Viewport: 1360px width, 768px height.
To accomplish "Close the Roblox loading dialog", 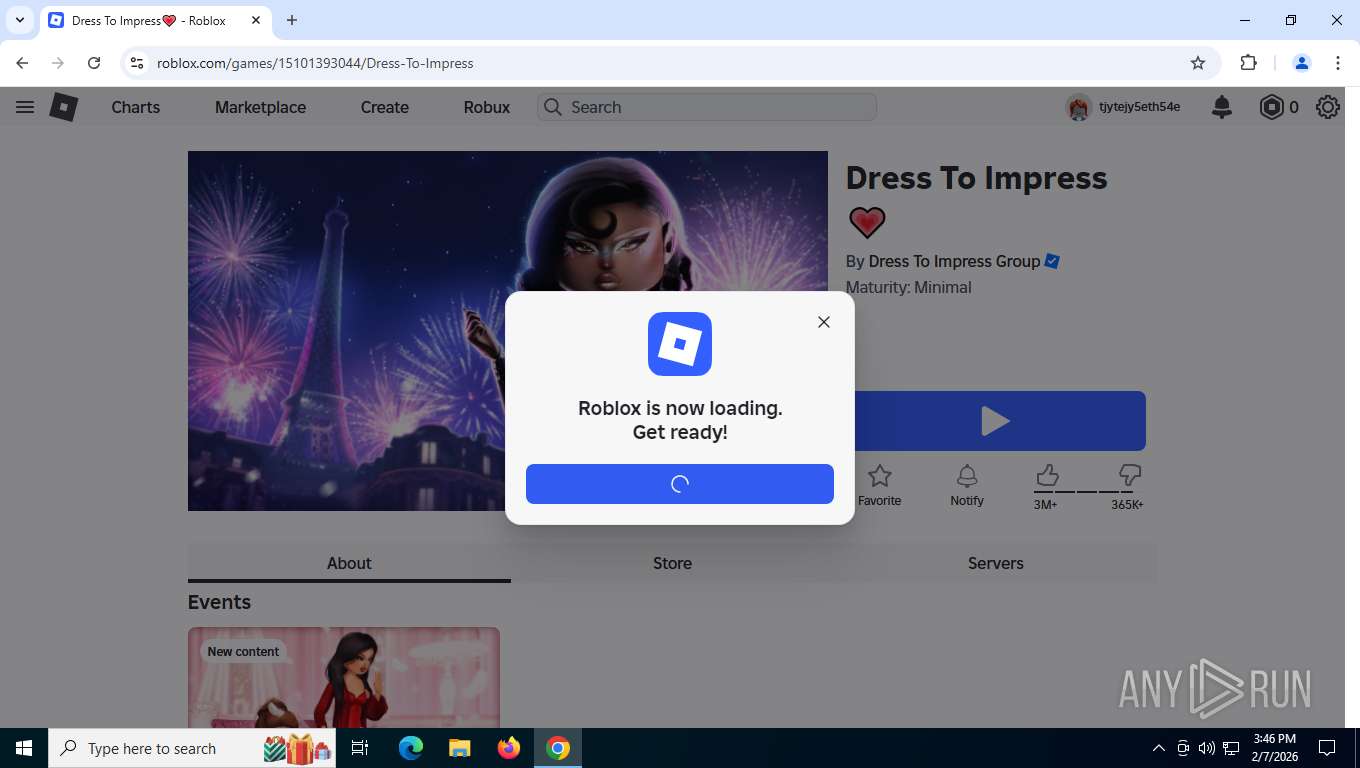I will pyautogui.click(x=824, y=322).
